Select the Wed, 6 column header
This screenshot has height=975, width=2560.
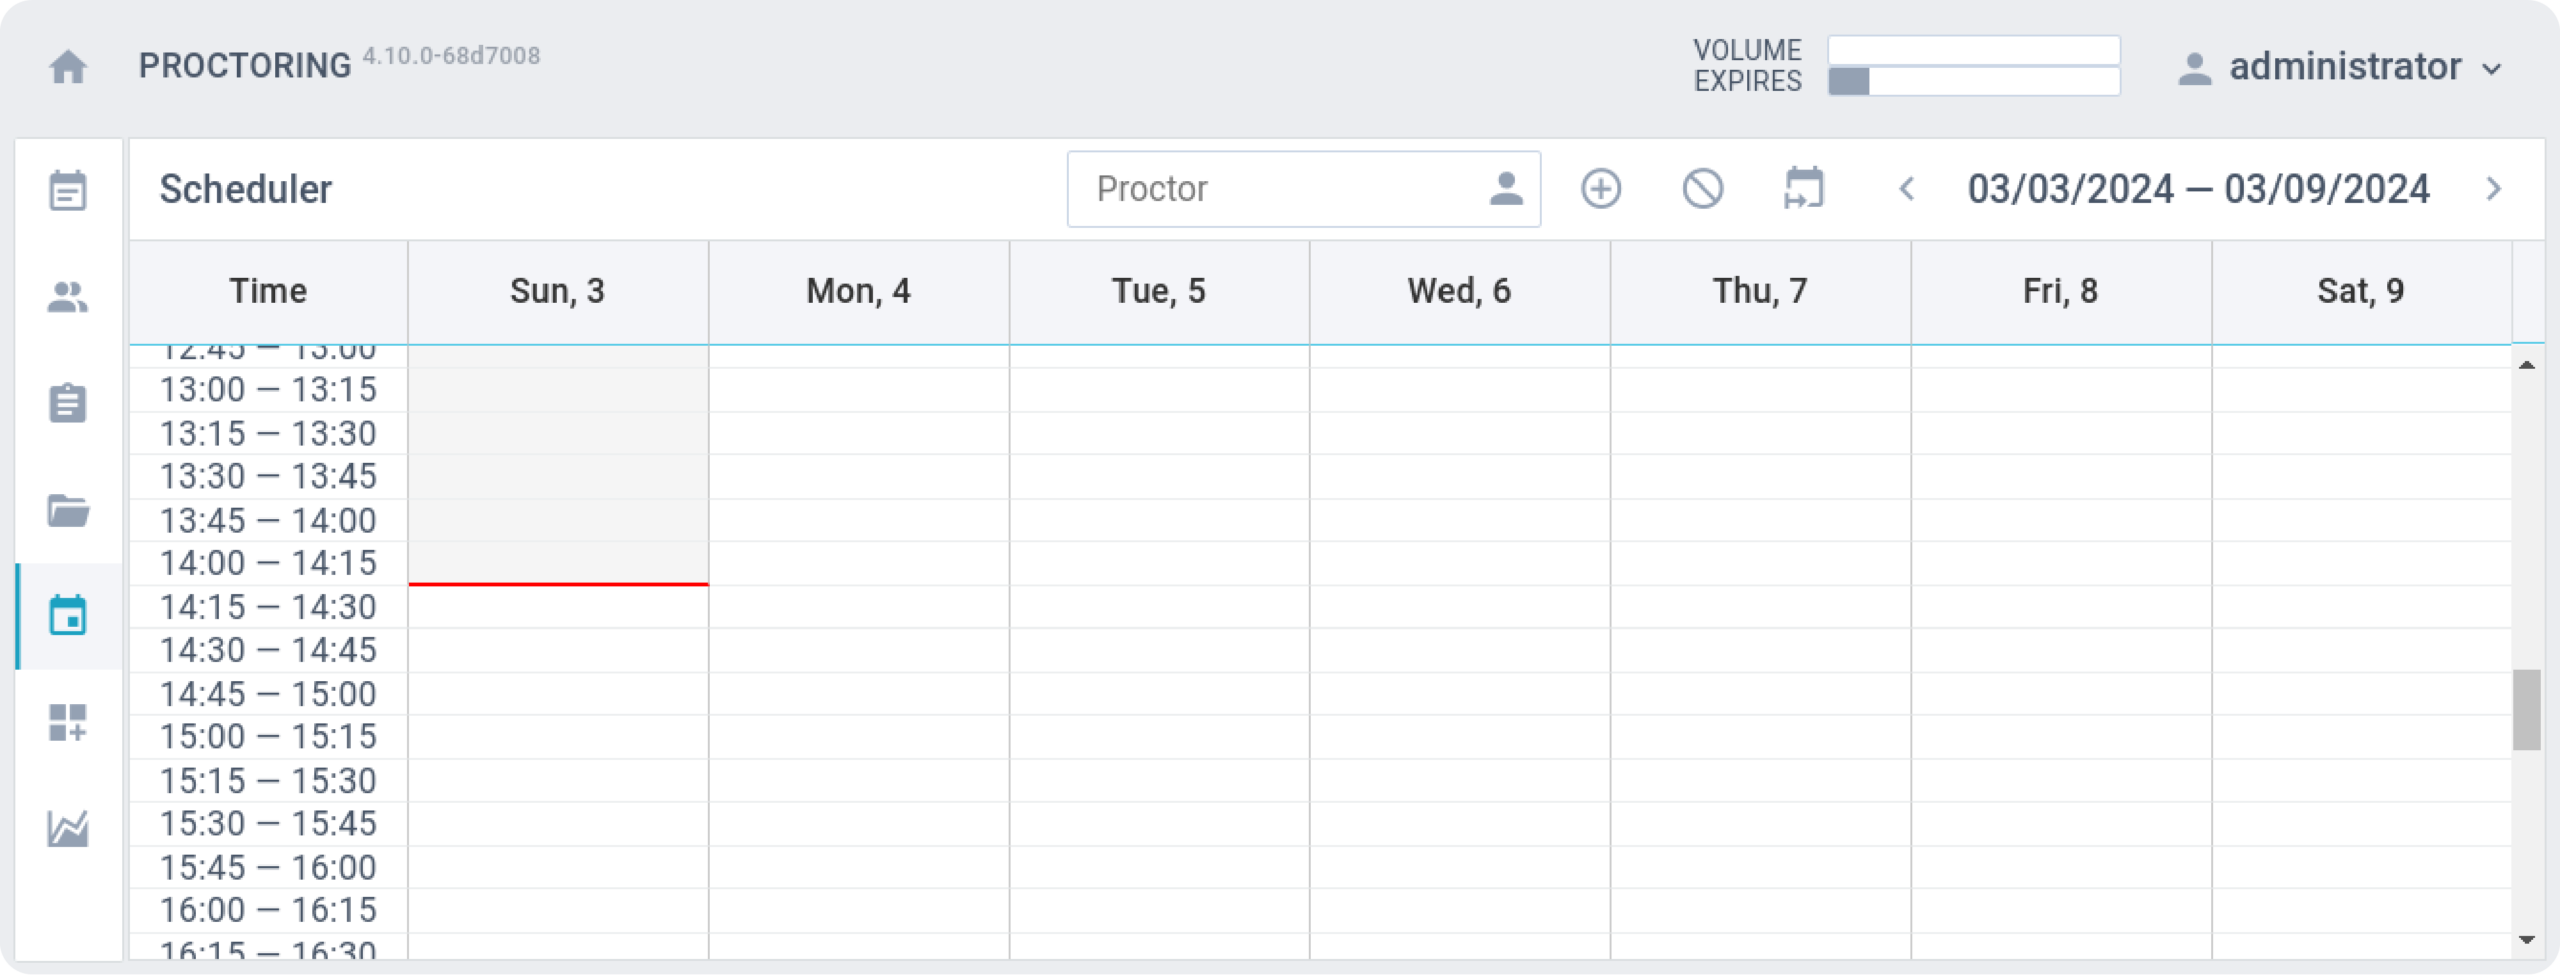pyautogui.click(x=1459, y=291)
